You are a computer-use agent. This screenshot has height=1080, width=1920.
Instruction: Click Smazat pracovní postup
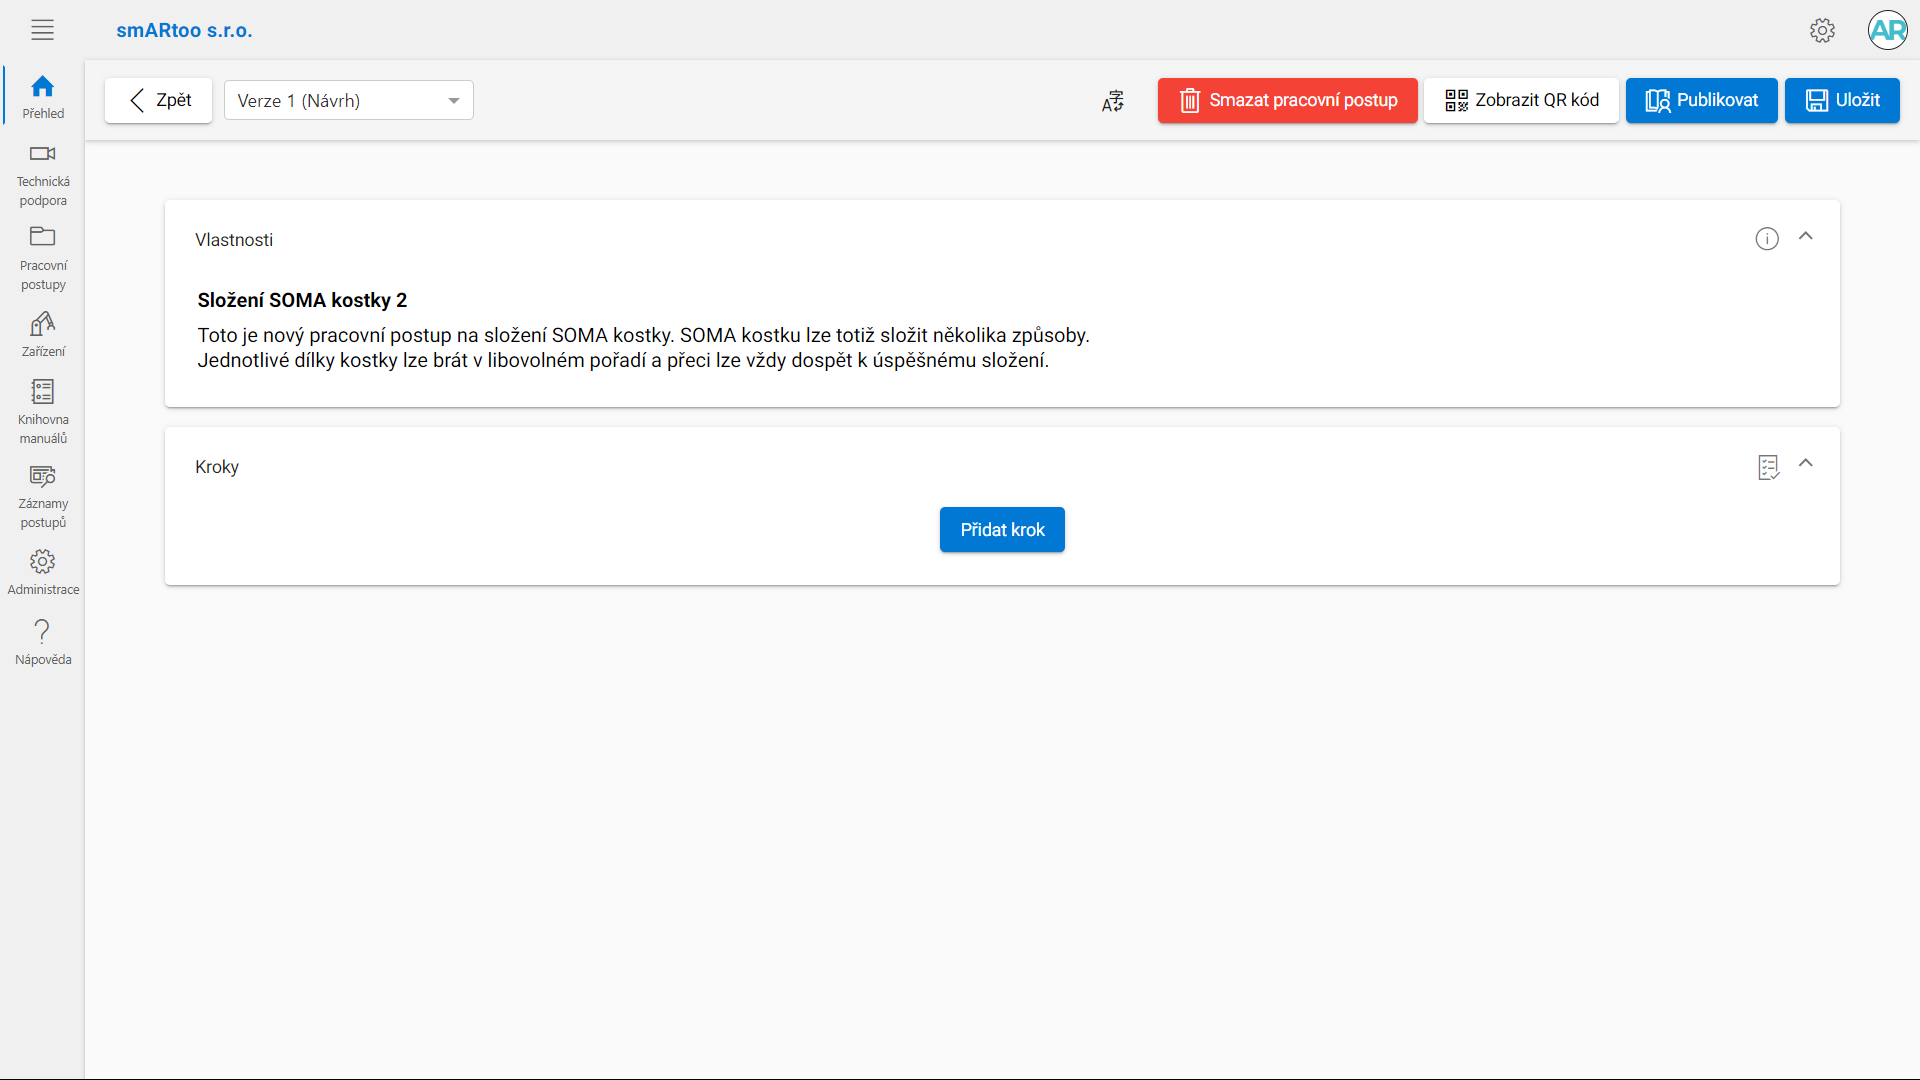(x=1287, y=100)
